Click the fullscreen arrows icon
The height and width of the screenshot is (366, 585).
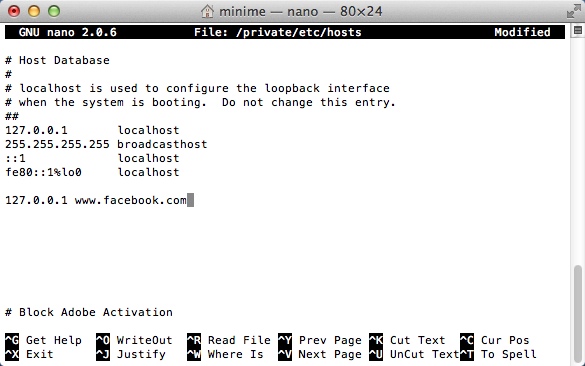click(x=573, y=11)
